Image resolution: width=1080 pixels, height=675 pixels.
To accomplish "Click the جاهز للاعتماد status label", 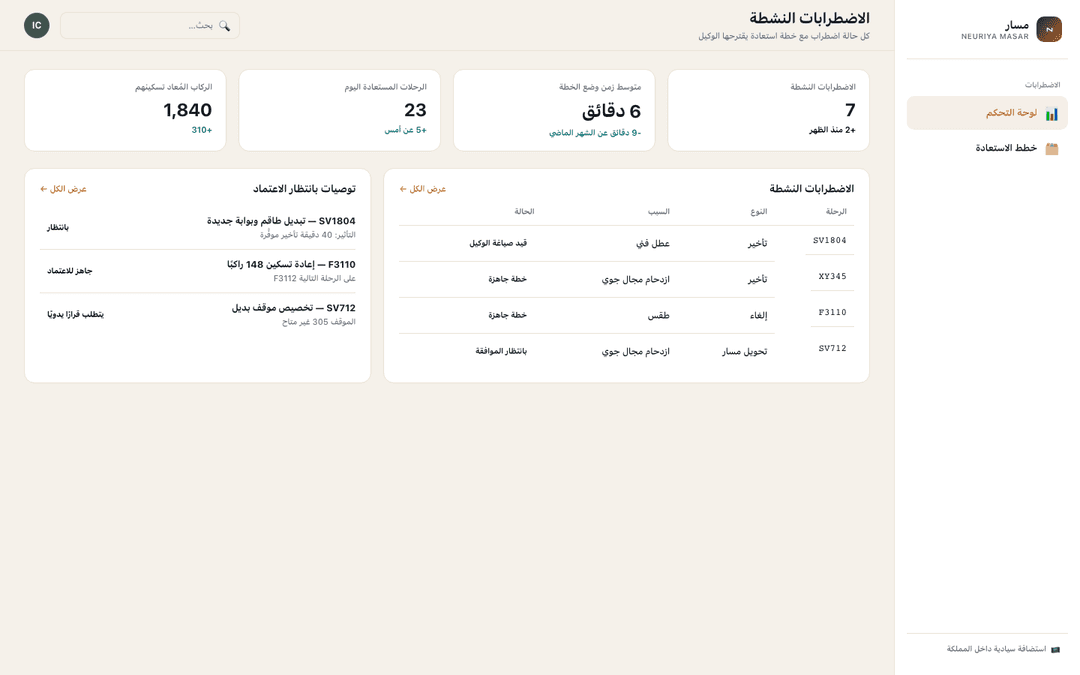I will pos(70,271).
